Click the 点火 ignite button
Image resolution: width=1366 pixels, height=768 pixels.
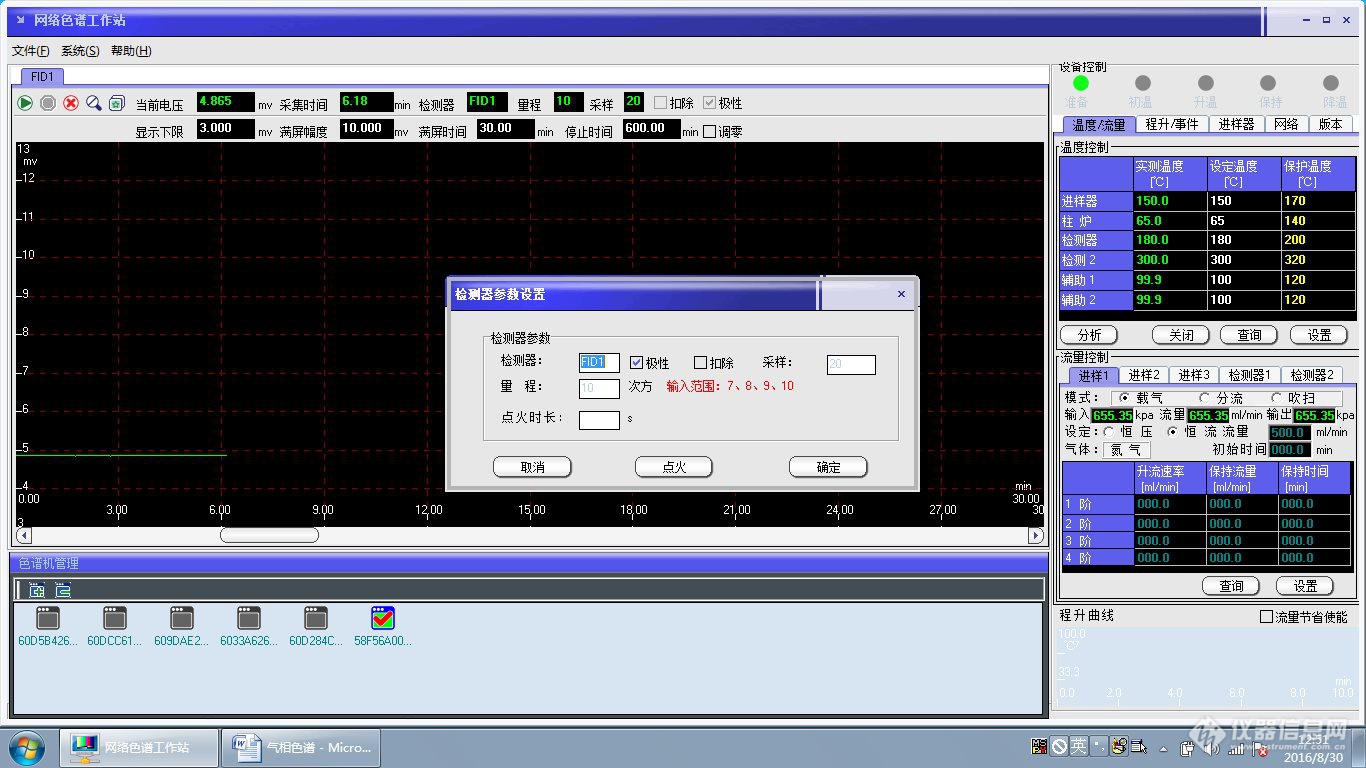coord(674,467)
